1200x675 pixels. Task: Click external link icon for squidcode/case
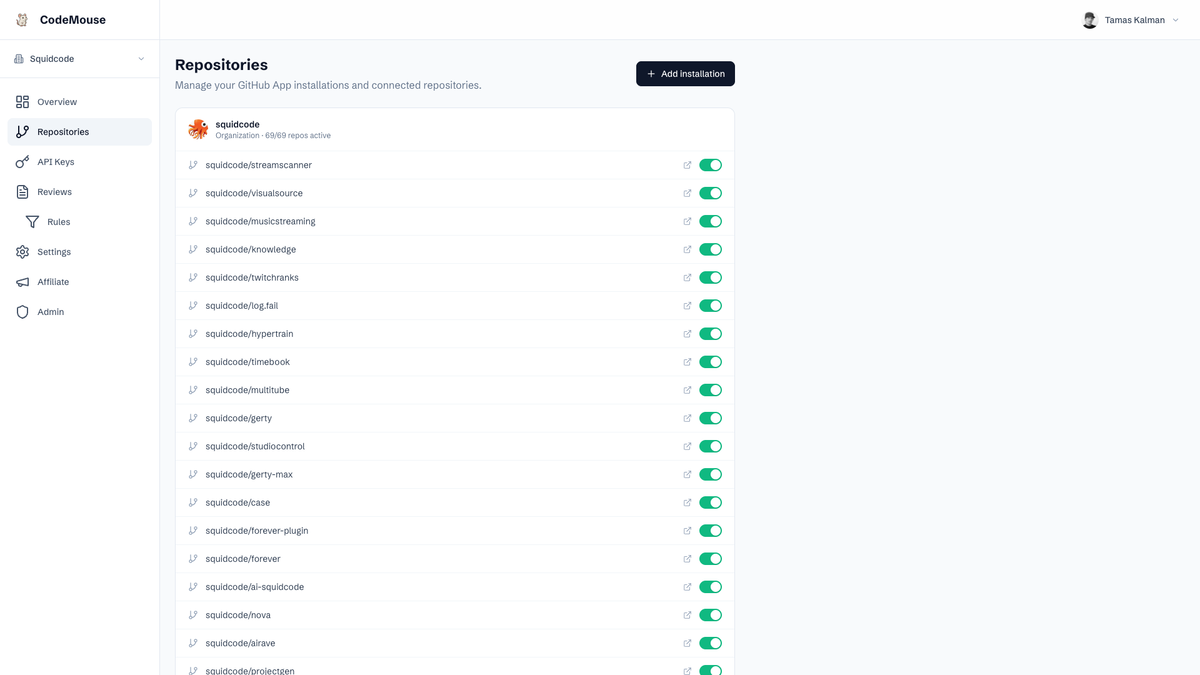pos(687,502)
